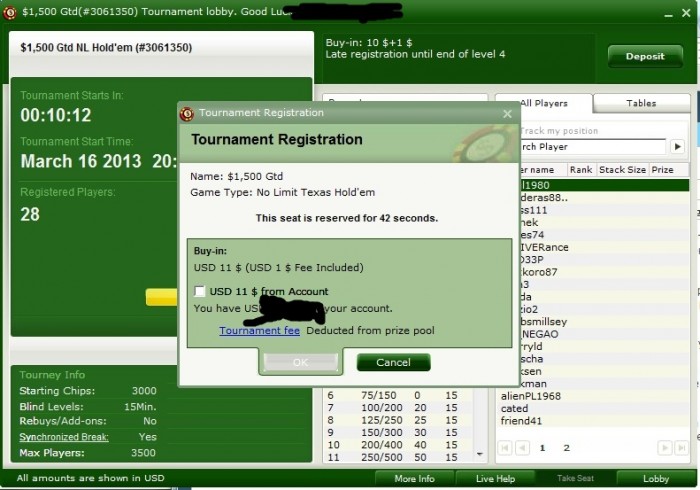Image resolution: width=700 pixels, height=490 pixels.
Task: Go to last page of player list
Action: click(x=681, y=448)
